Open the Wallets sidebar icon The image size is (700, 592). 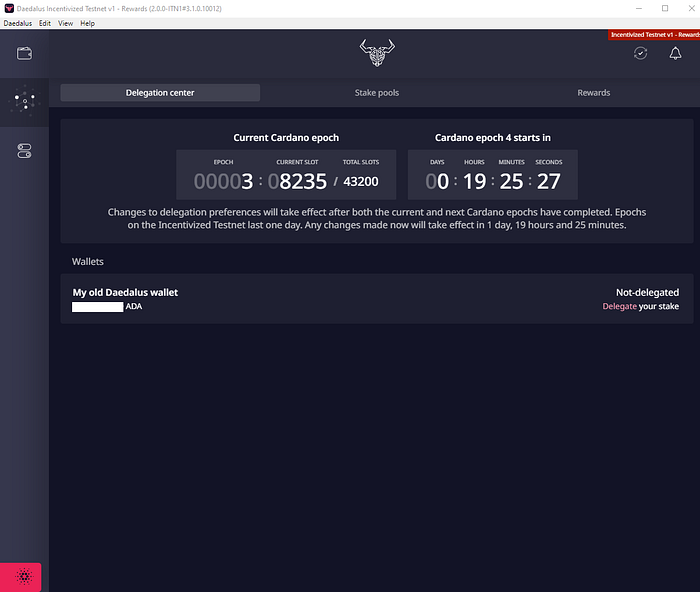(x=24, y=54)
